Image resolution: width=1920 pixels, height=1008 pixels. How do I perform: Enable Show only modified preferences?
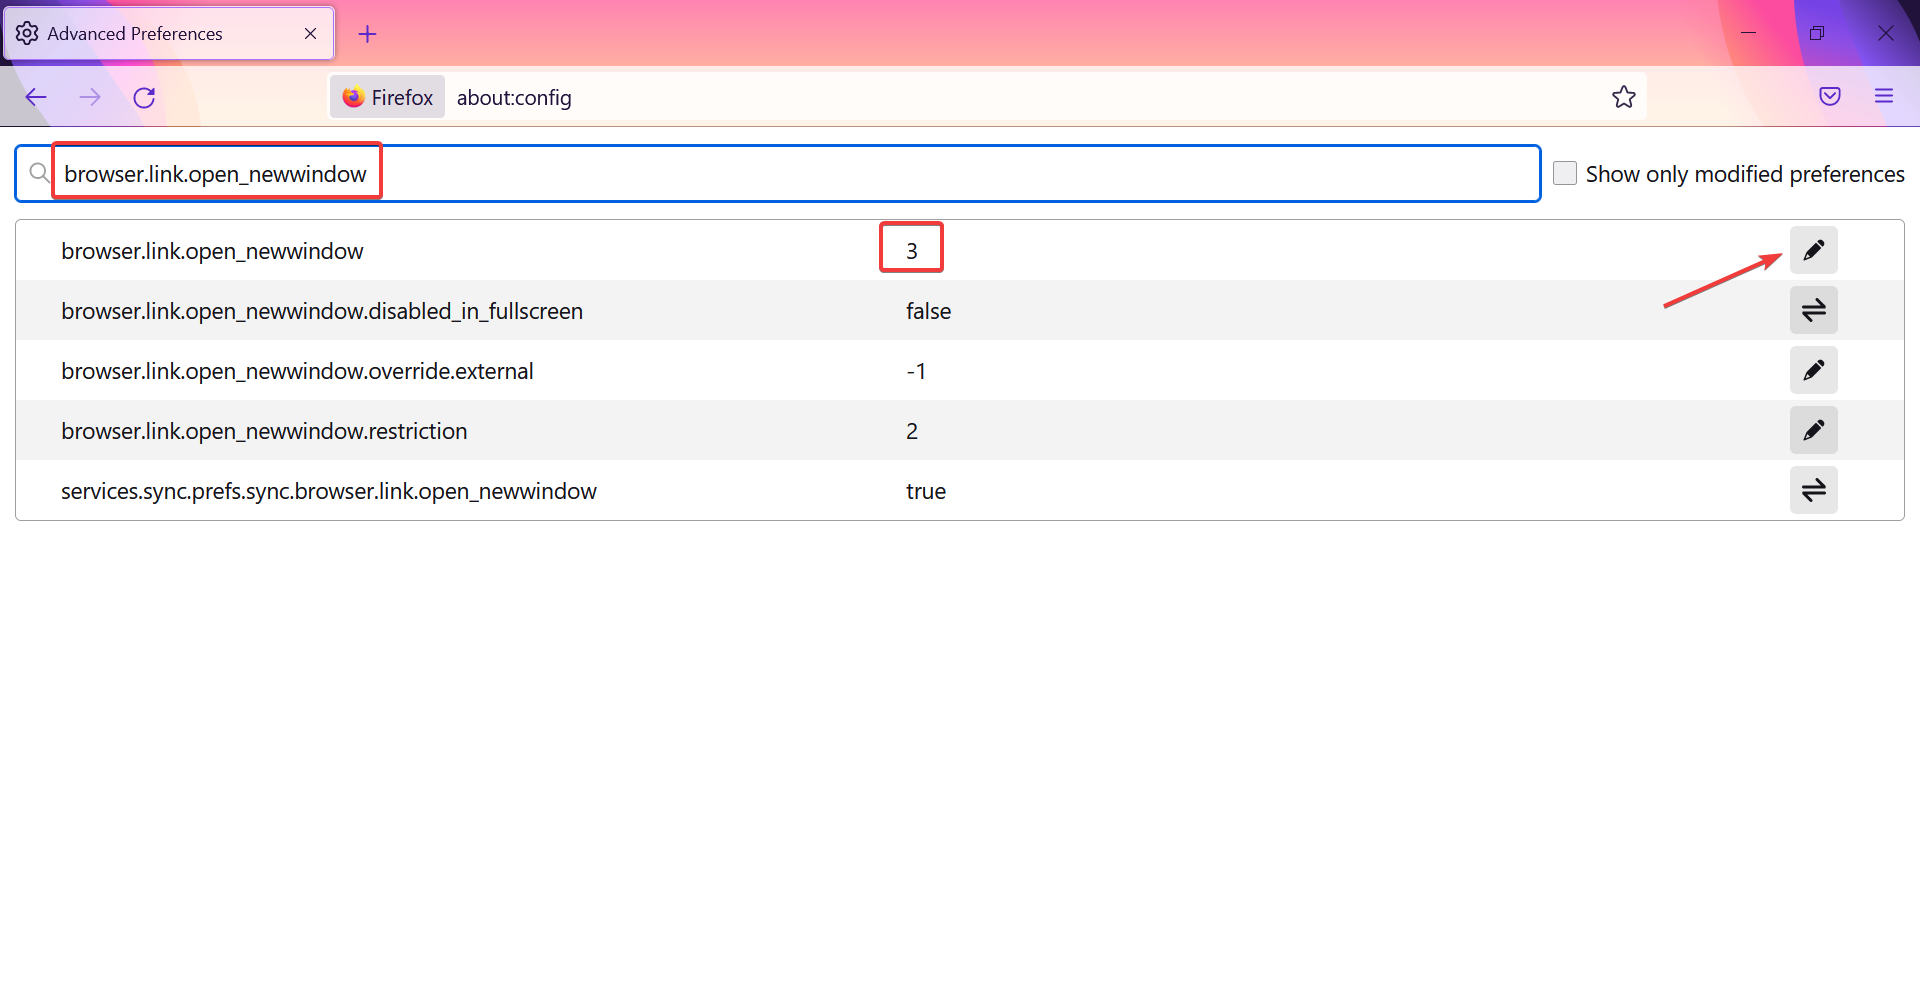click(1565, 172)
